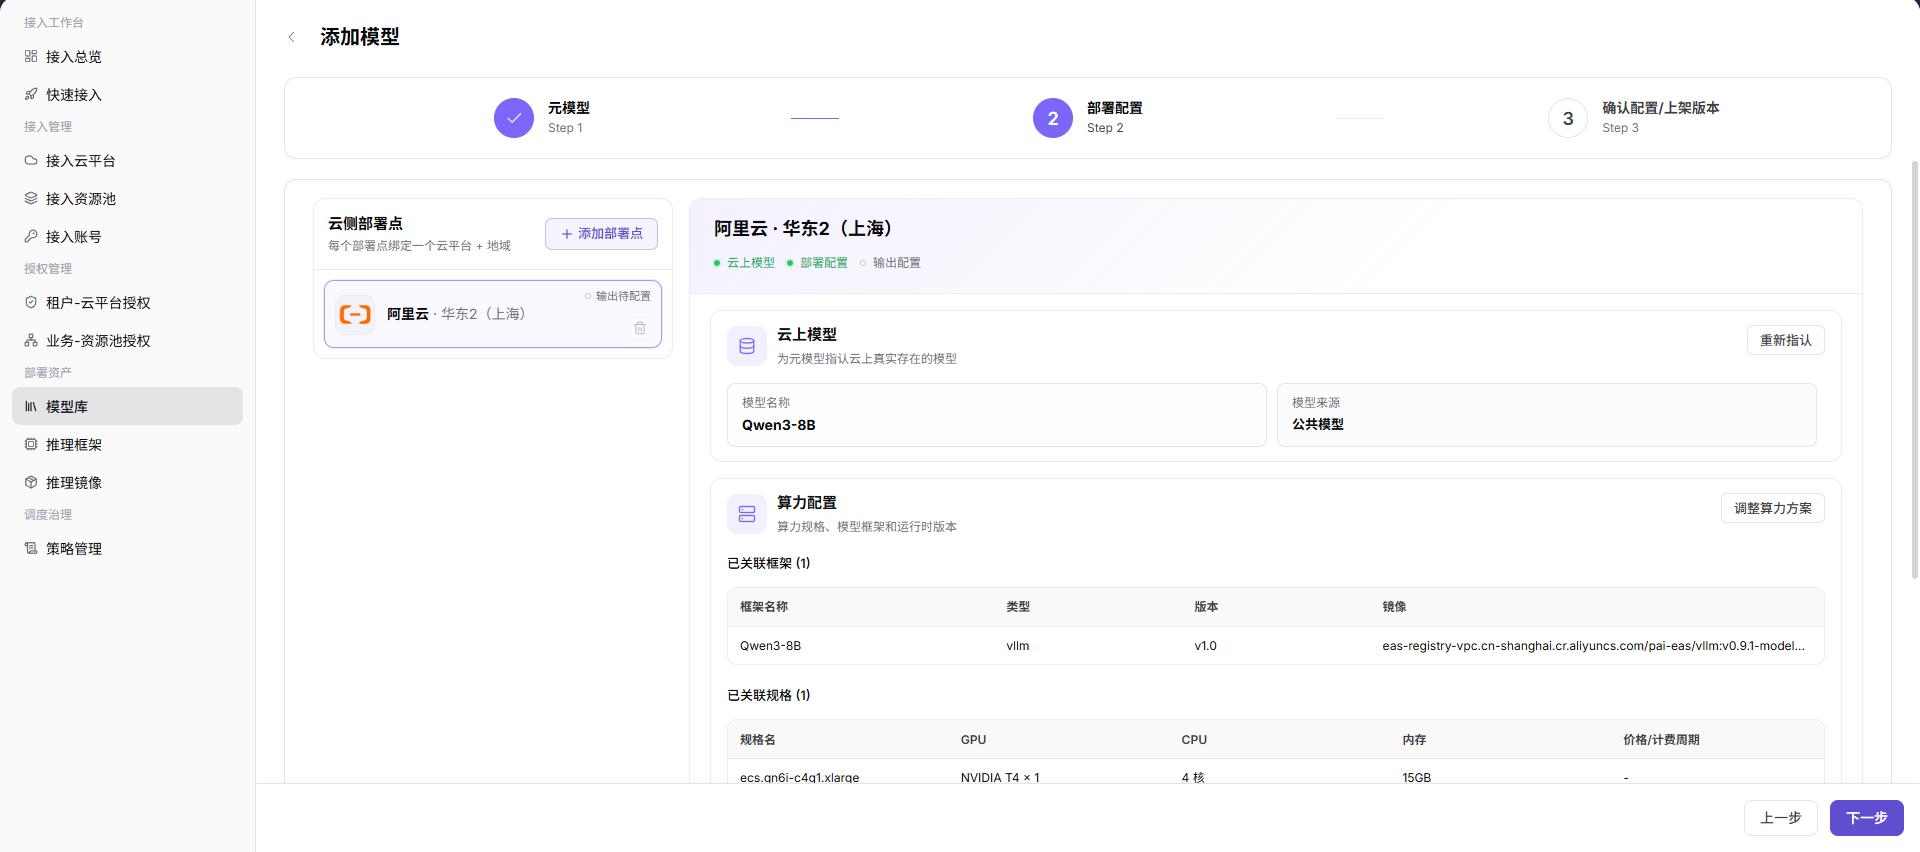1920x852 pixels.
Task: Click the 租户-云平台授权 menu label
Action: tap(98, 303)
